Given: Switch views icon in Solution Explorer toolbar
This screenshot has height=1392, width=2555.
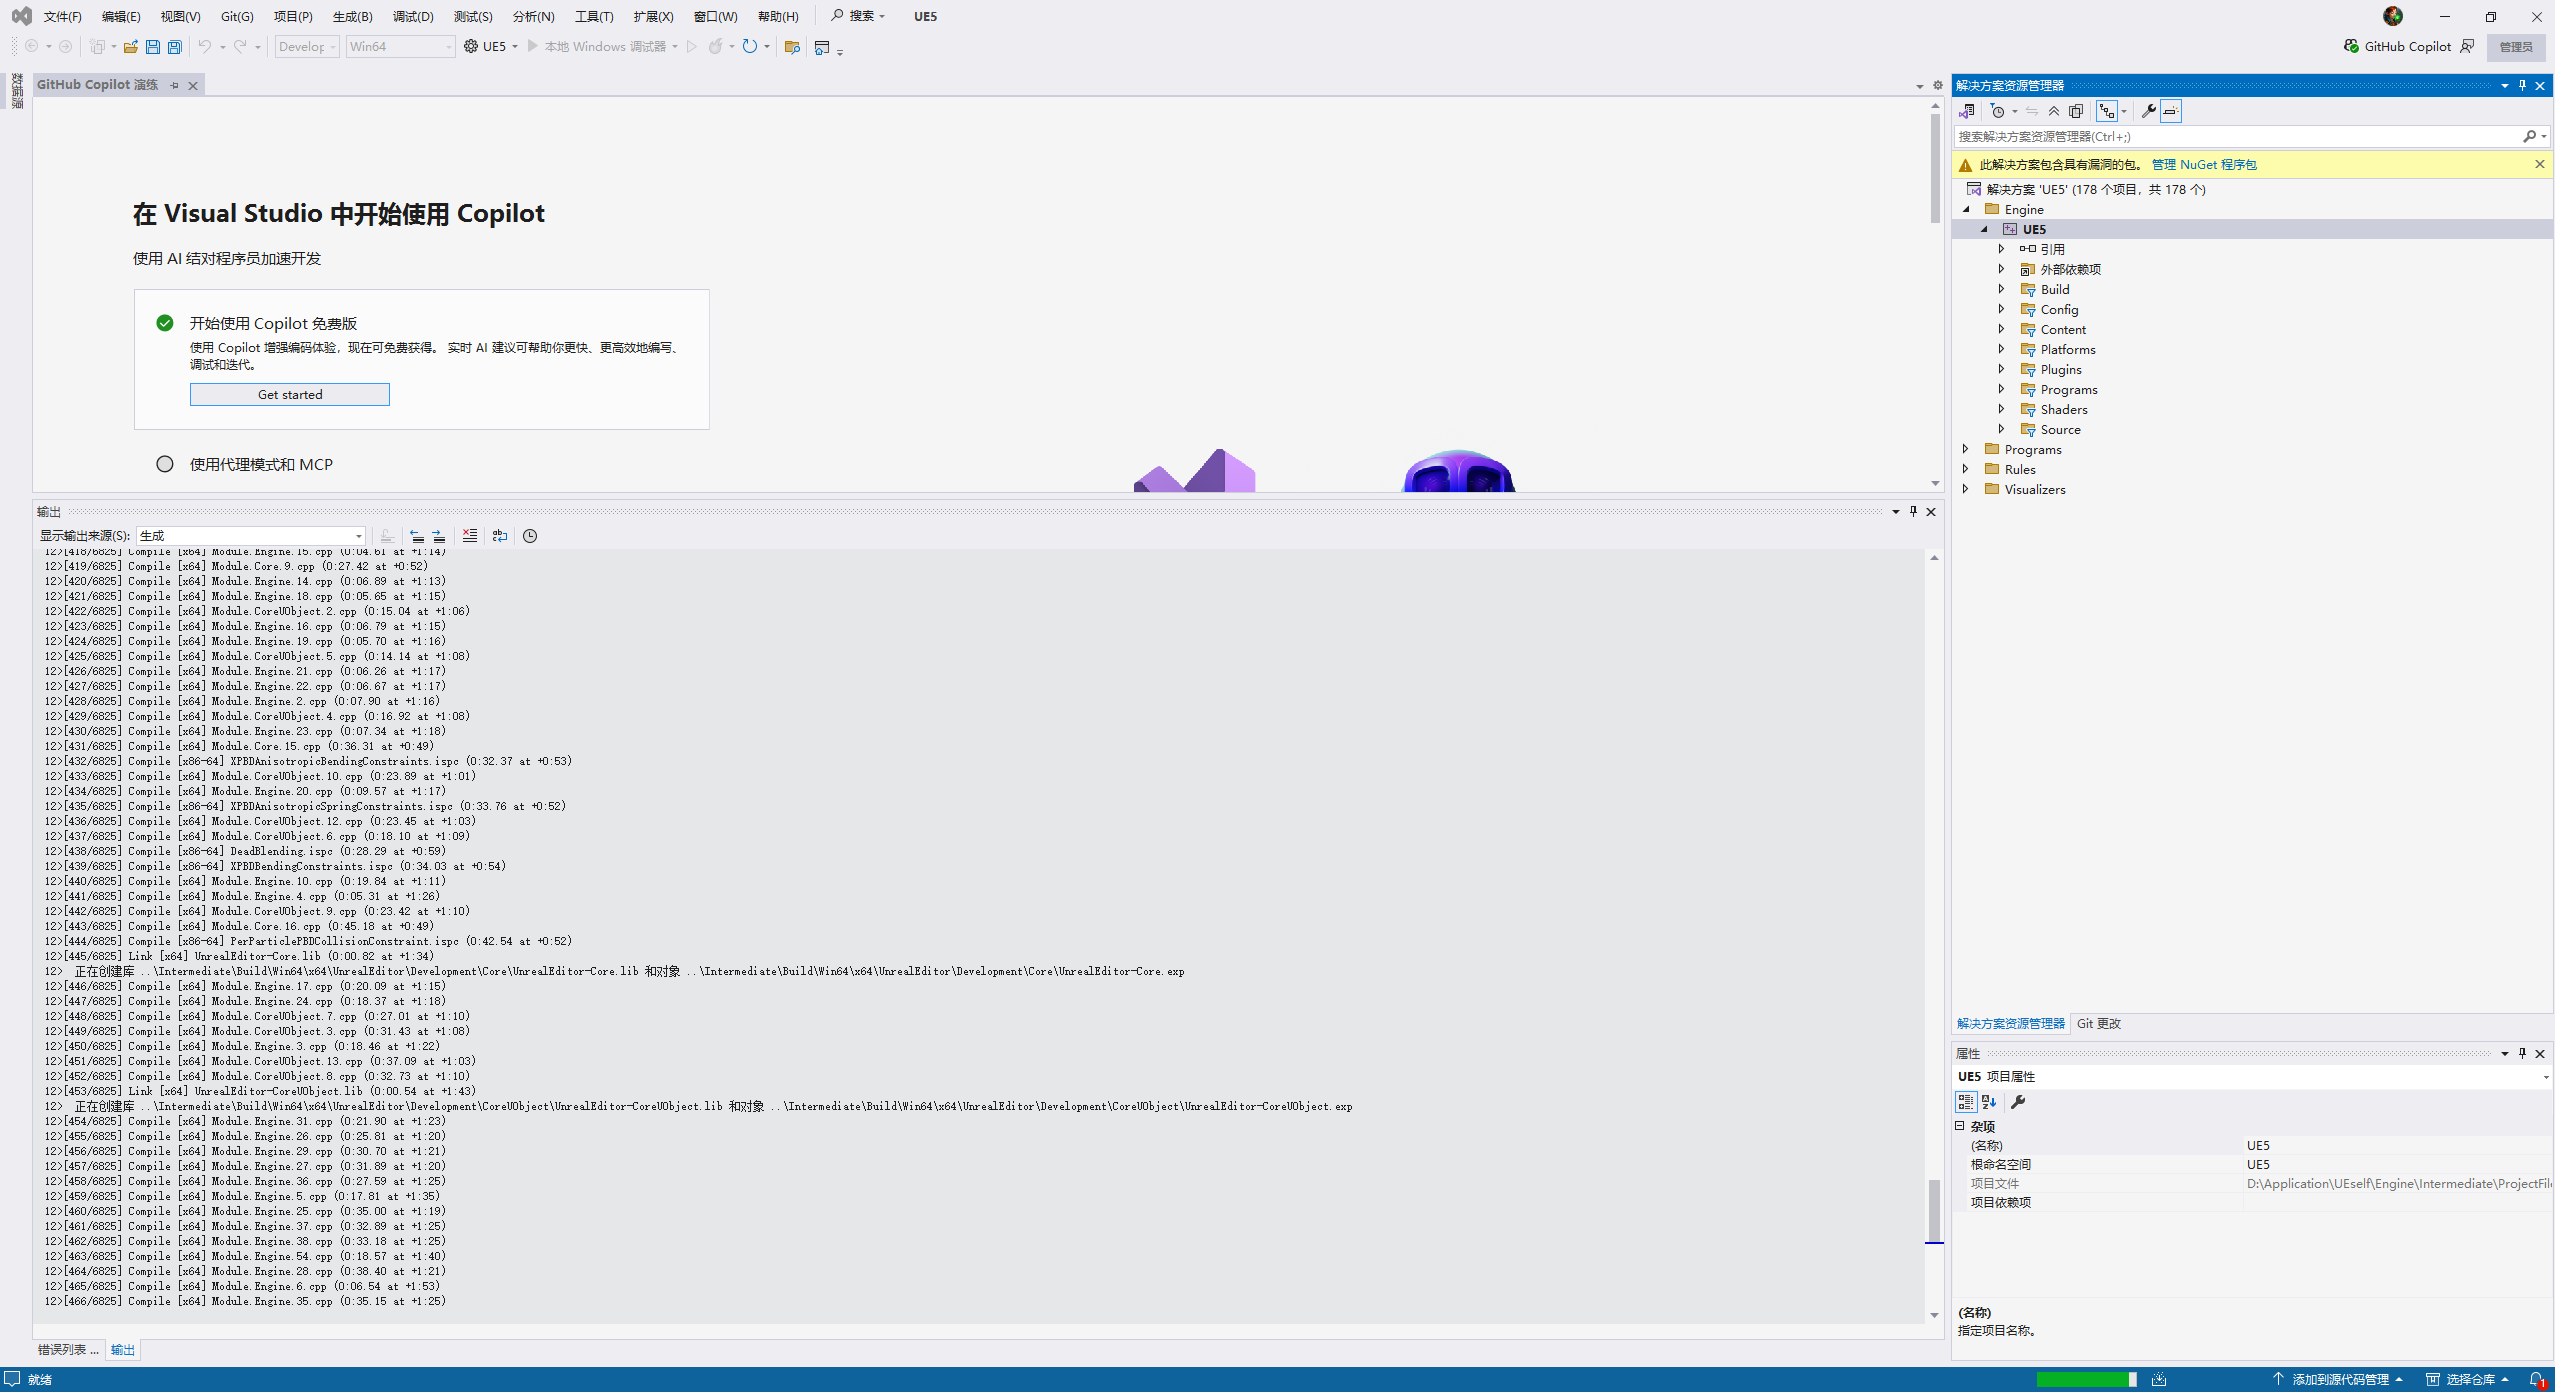Looking at the screenshot, I should [x=1967, y=111].
